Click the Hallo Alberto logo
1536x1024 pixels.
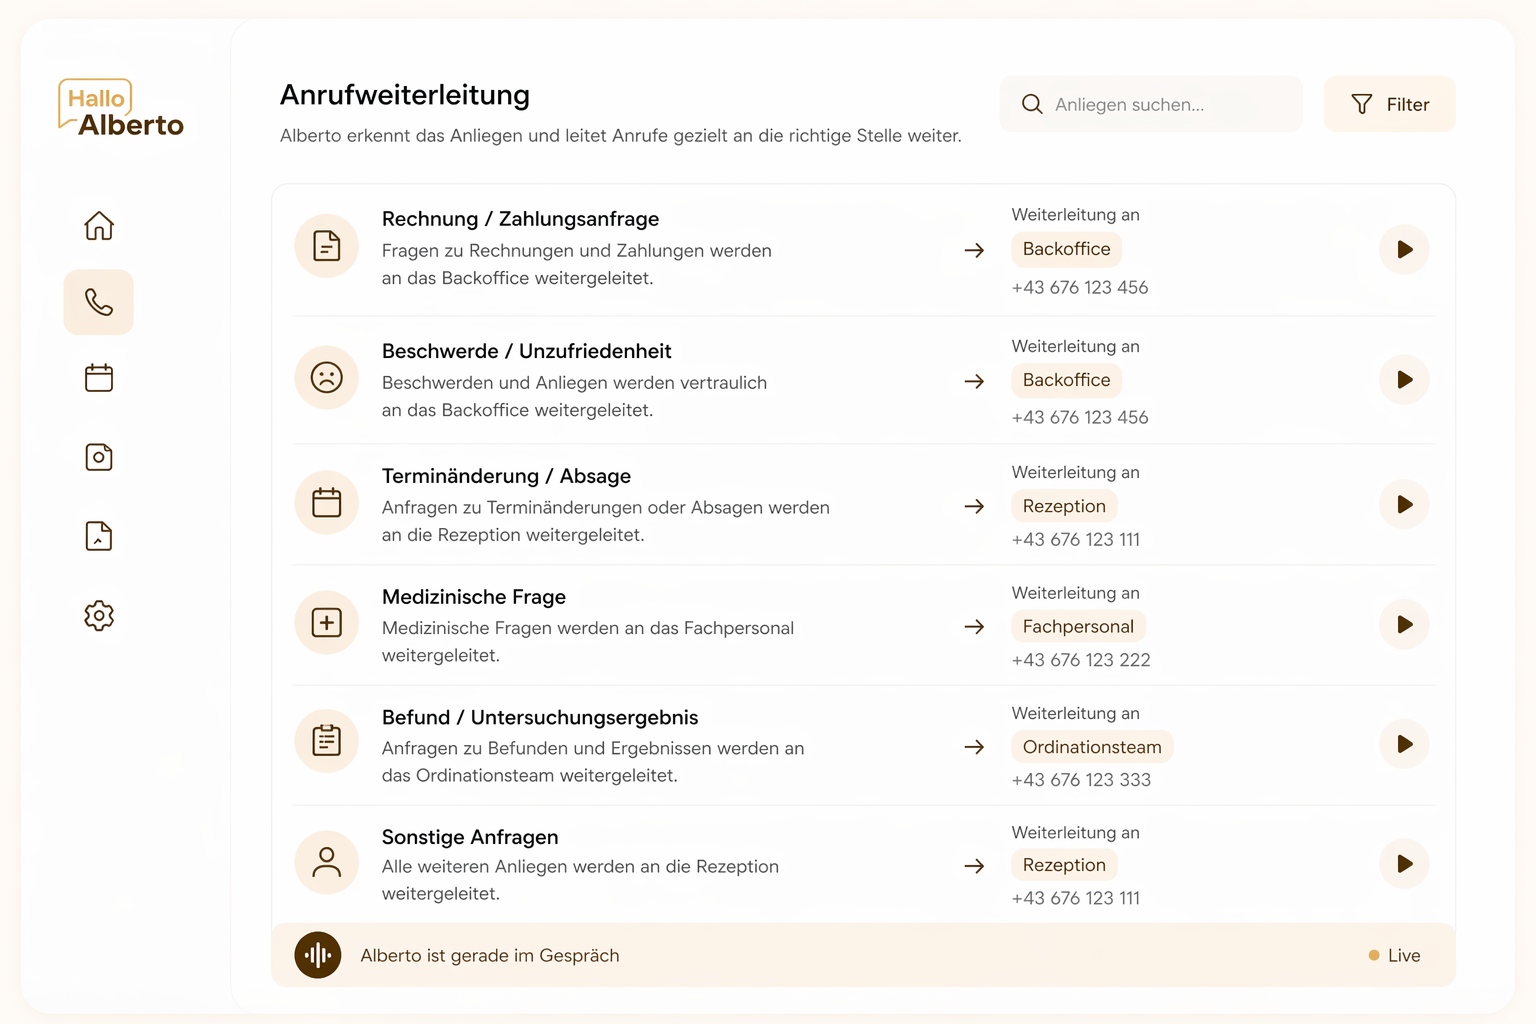121,108
